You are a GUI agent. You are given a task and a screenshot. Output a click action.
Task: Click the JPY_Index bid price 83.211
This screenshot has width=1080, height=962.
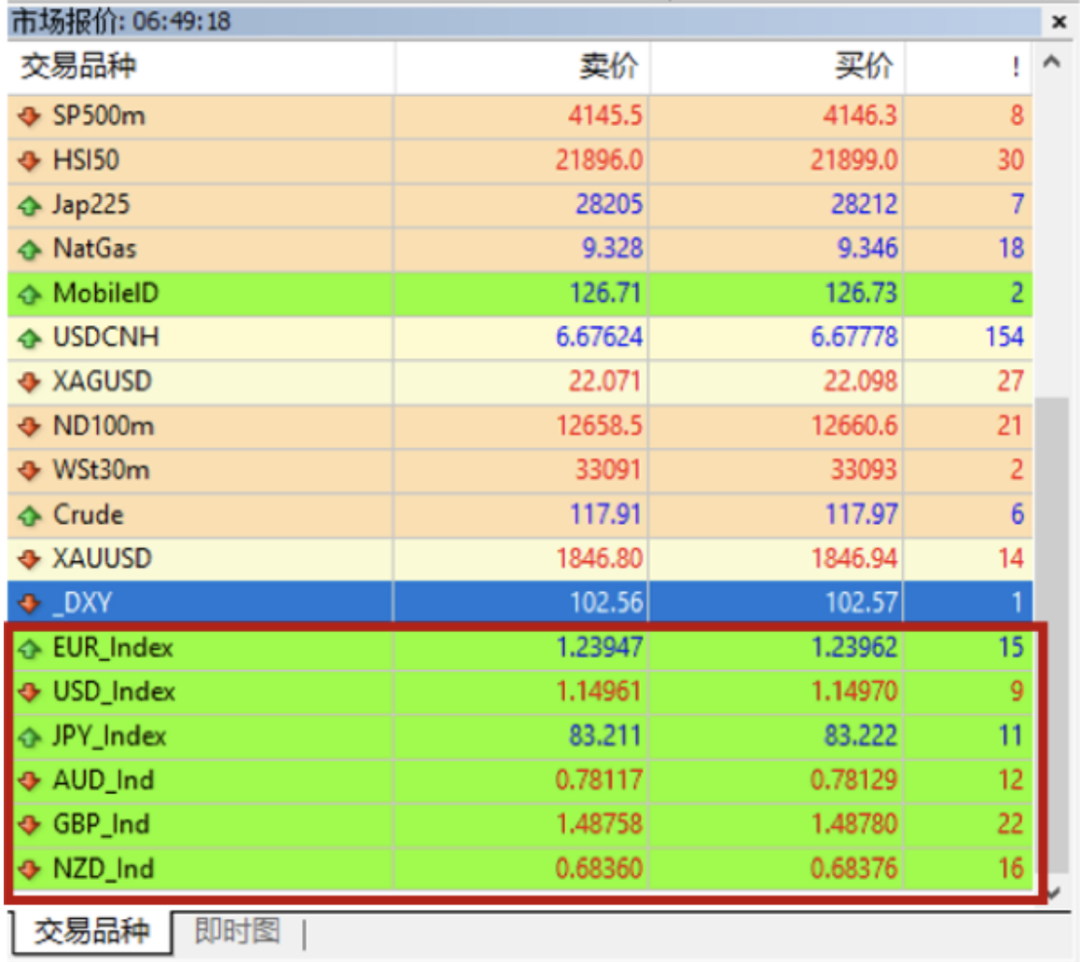tap(605, 736)
